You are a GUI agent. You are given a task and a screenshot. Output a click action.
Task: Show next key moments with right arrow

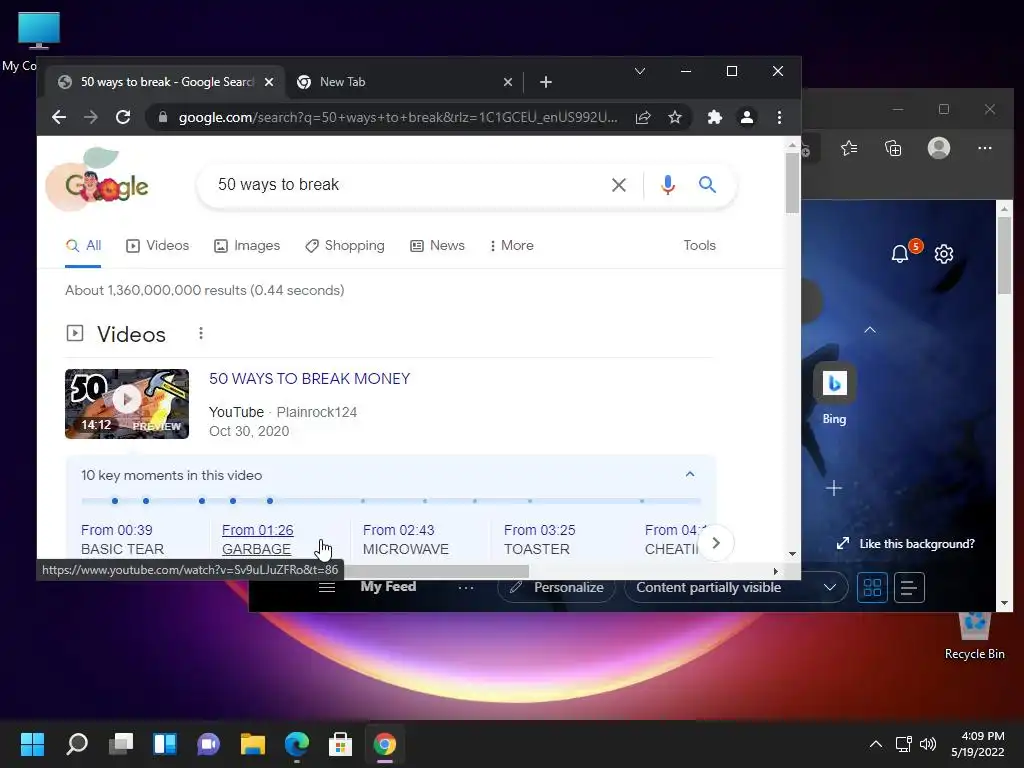coord(716,543)
